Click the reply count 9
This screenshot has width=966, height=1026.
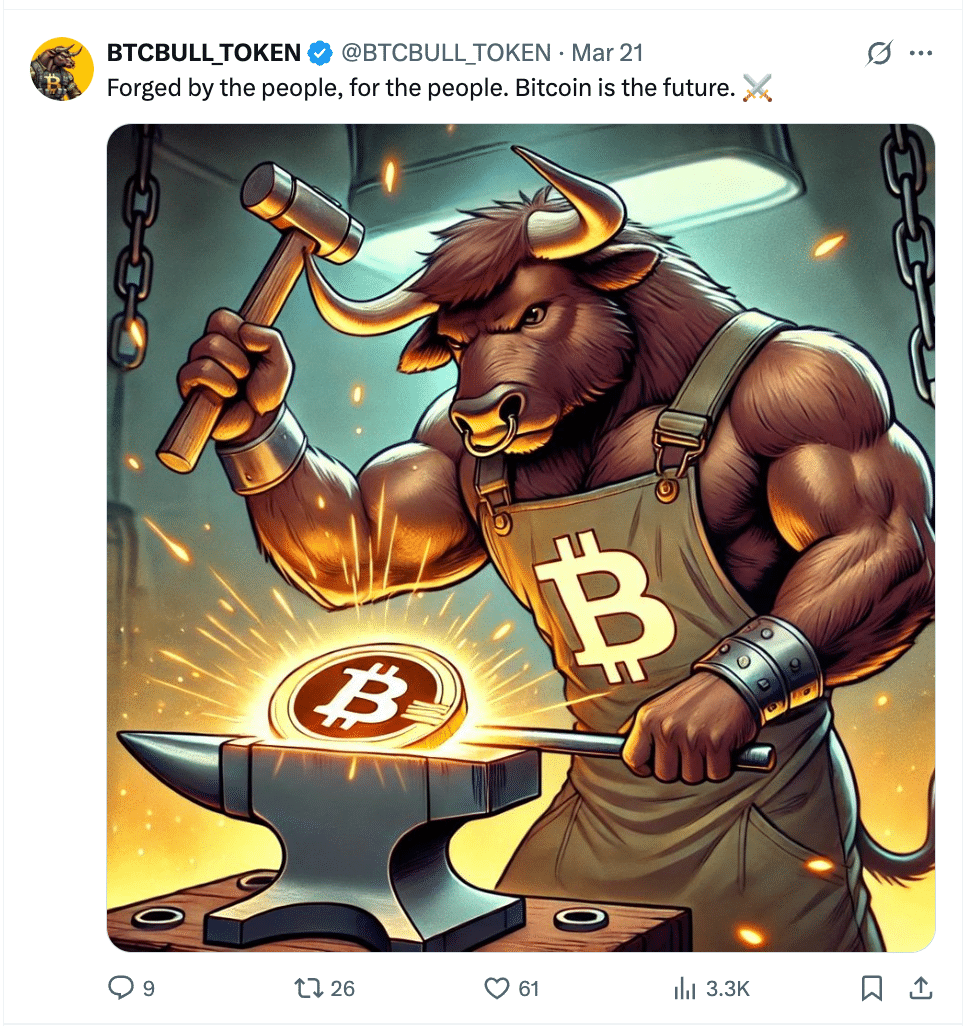point(149,988)
